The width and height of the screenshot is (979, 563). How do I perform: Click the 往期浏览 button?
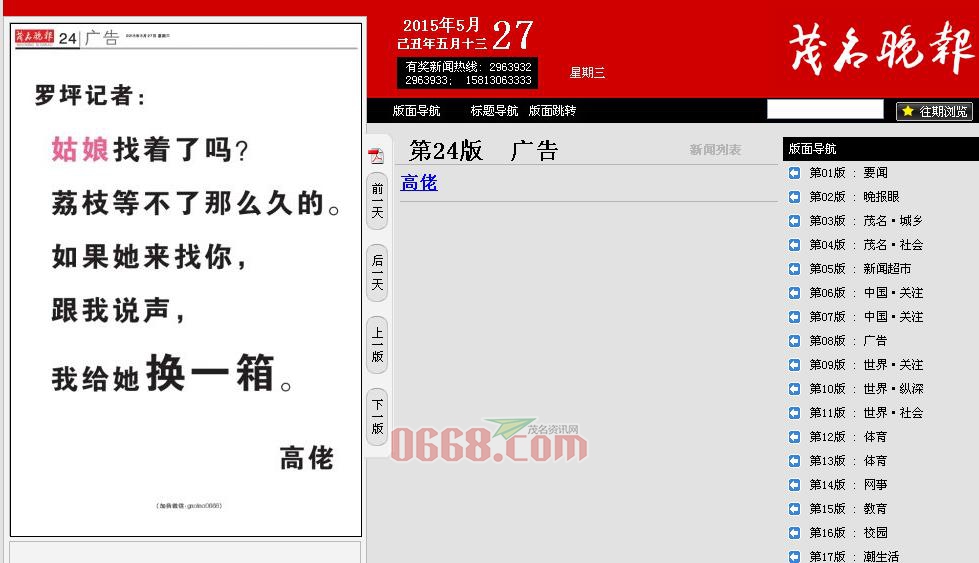coord(934,111)
